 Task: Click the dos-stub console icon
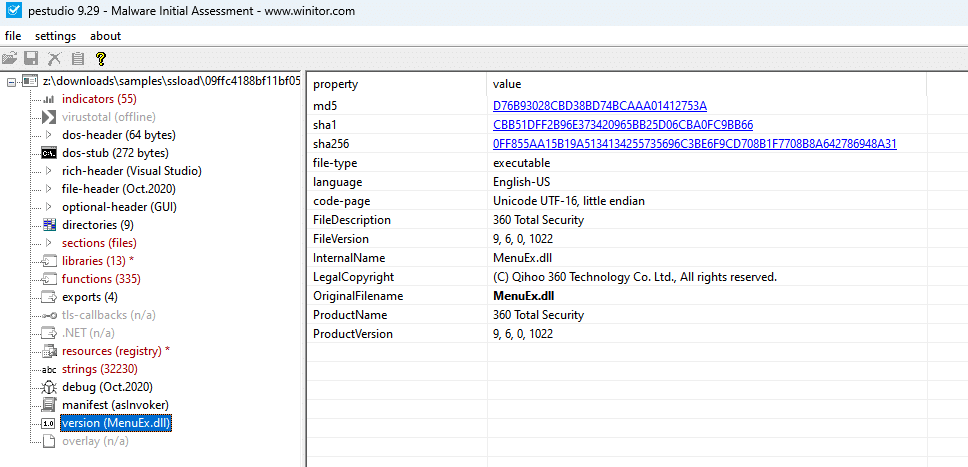coord(49,153)
